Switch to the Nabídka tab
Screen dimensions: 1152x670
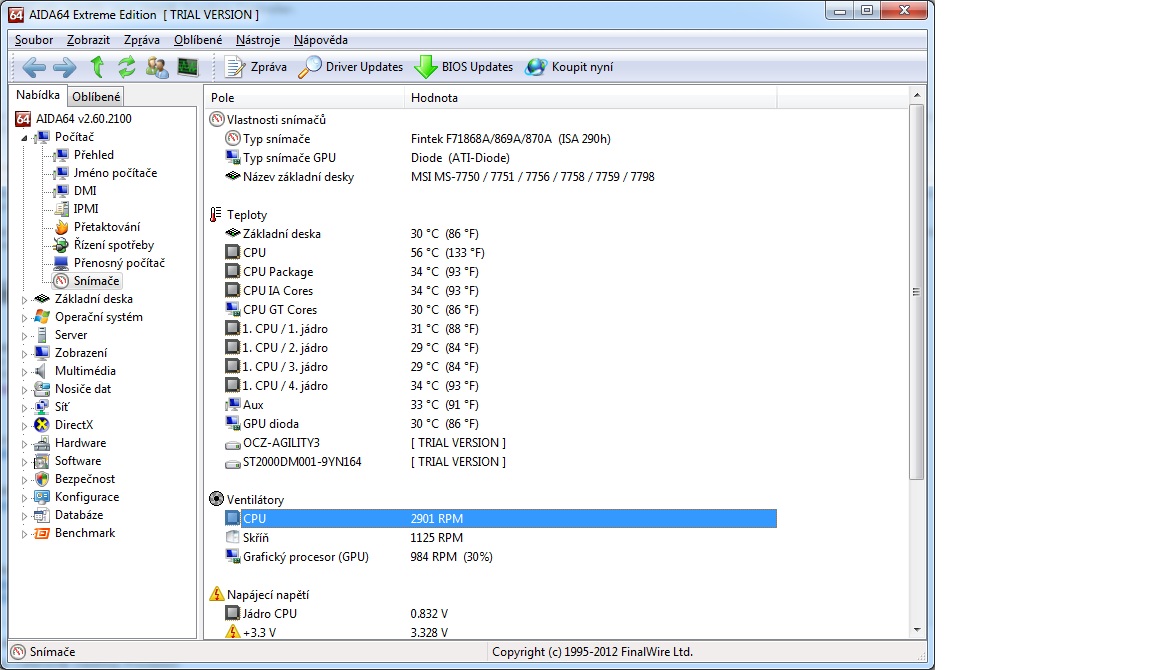[37, 95]
